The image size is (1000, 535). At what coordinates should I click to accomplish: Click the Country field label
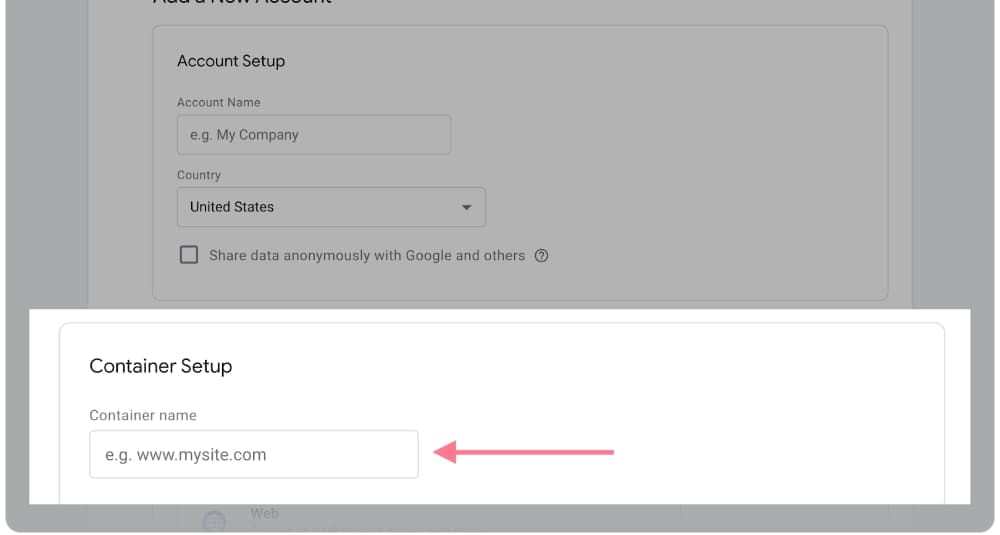coord(199,175)
